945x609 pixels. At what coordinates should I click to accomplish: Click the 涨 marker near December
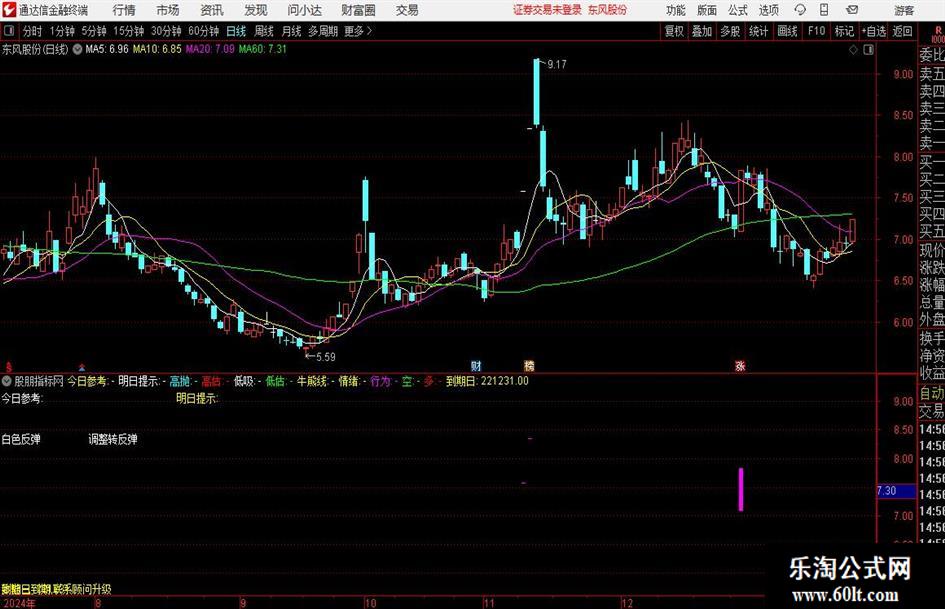pyautogui.click(x=740, y=366)
